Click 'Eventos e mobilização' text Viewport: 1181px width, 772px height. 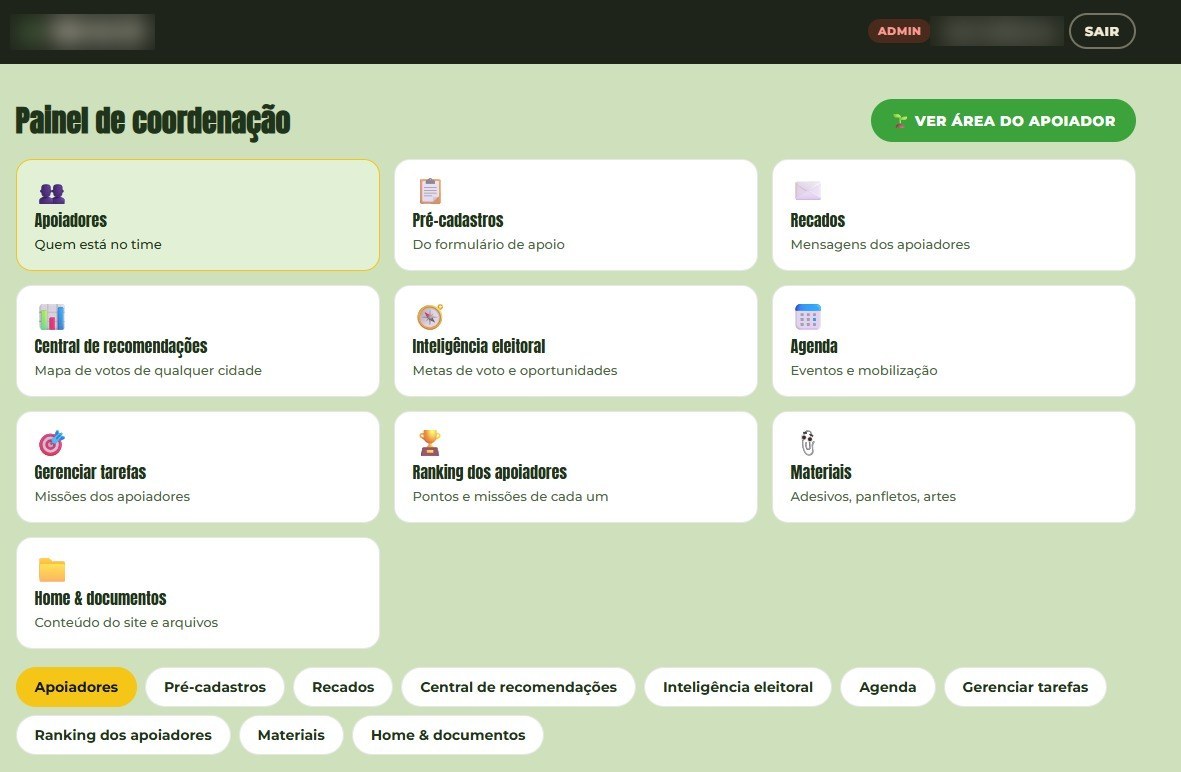pyautogui.click(x=864, y=371)
